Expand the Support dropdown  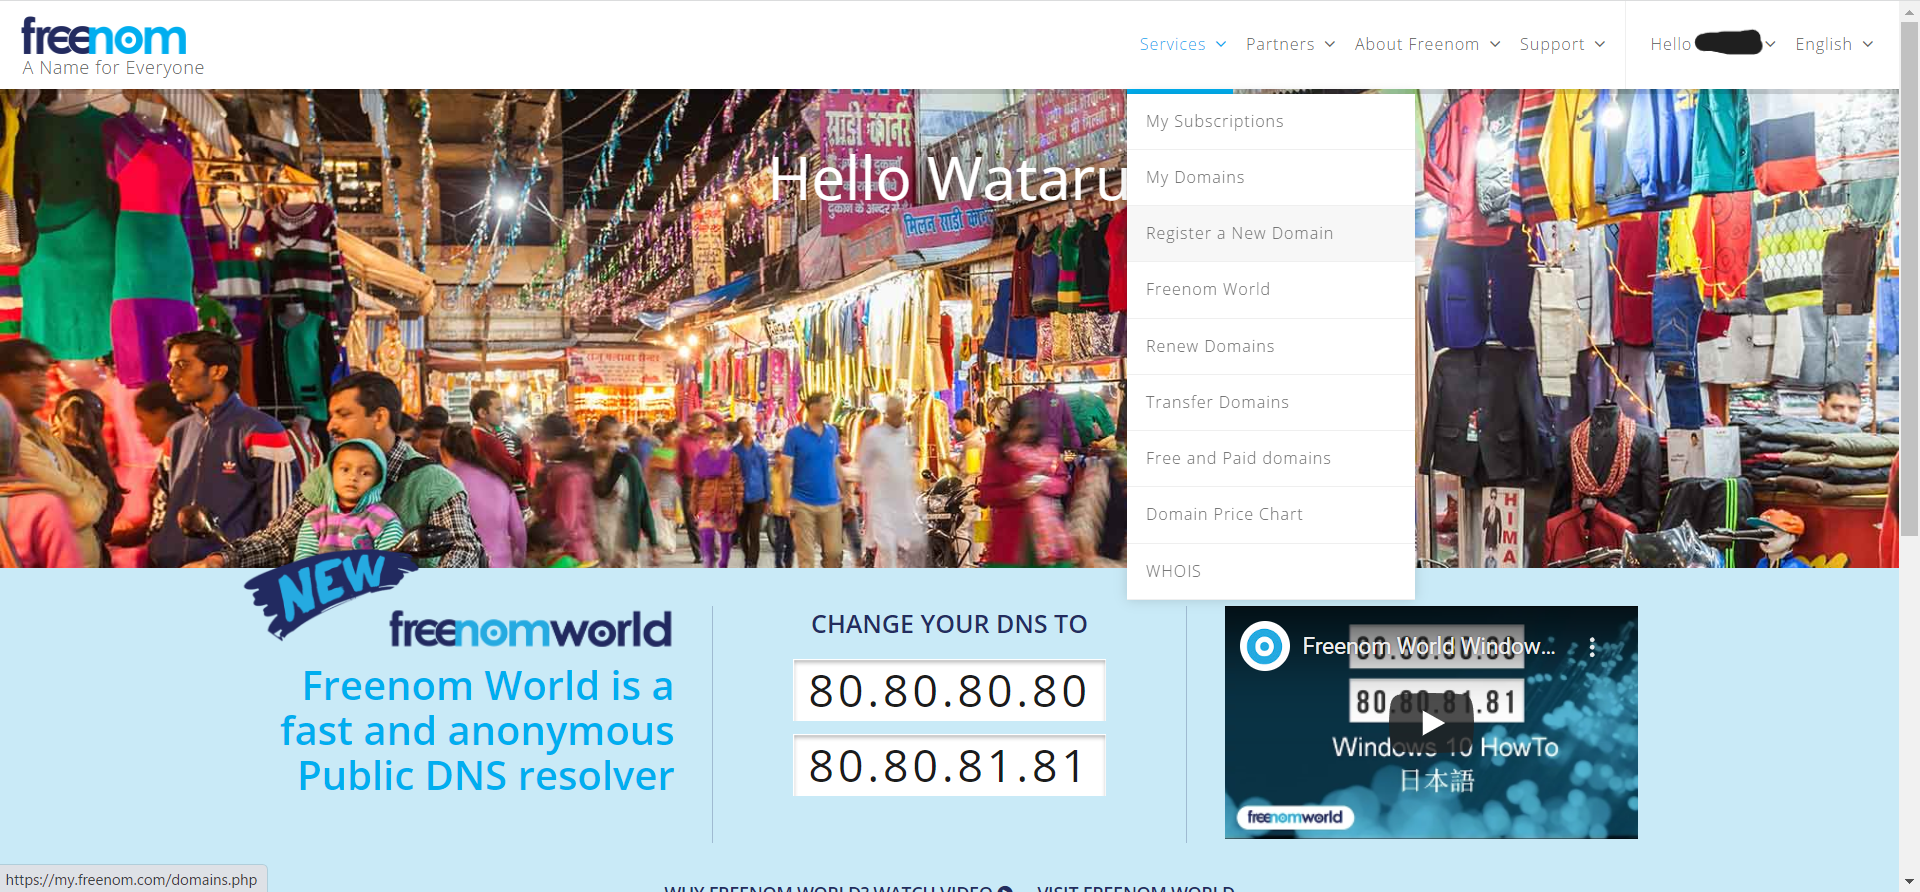tap(1562, 44)
